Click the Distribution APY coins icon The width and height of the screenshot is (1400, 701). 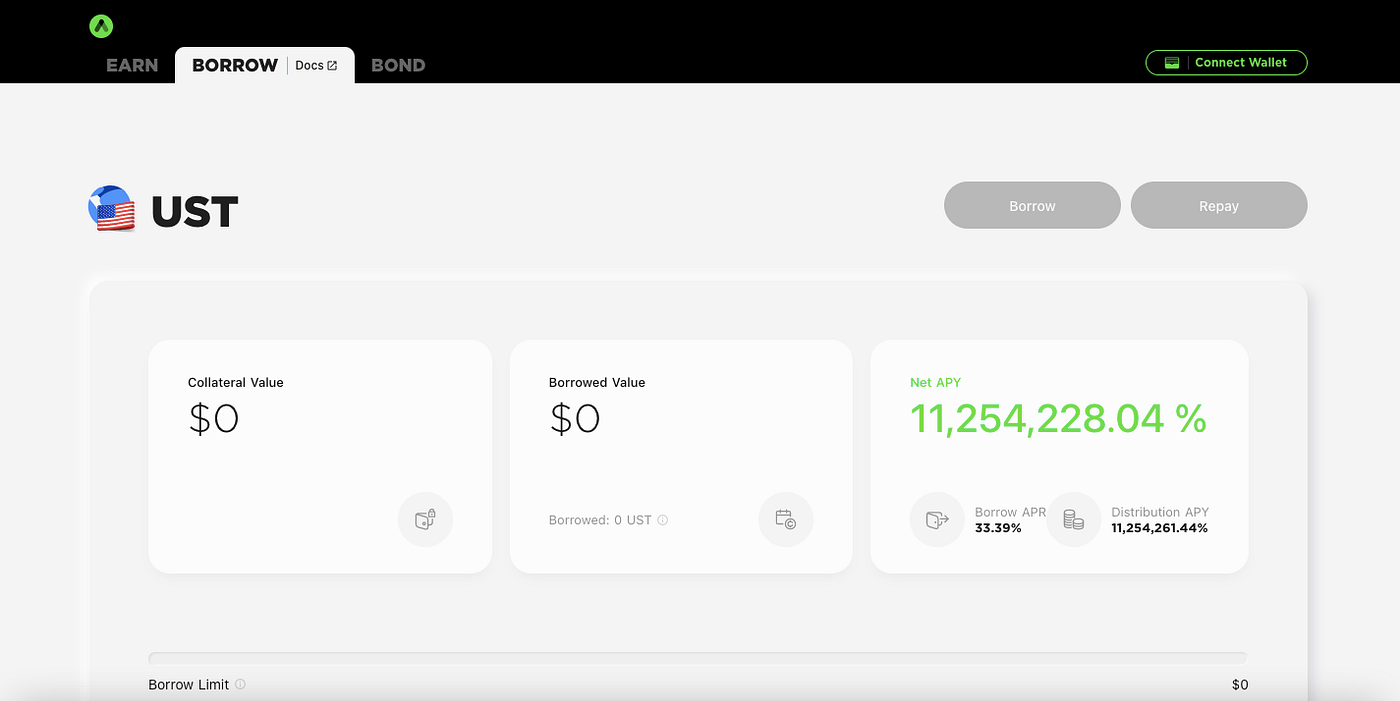[x=1073, y=519]
